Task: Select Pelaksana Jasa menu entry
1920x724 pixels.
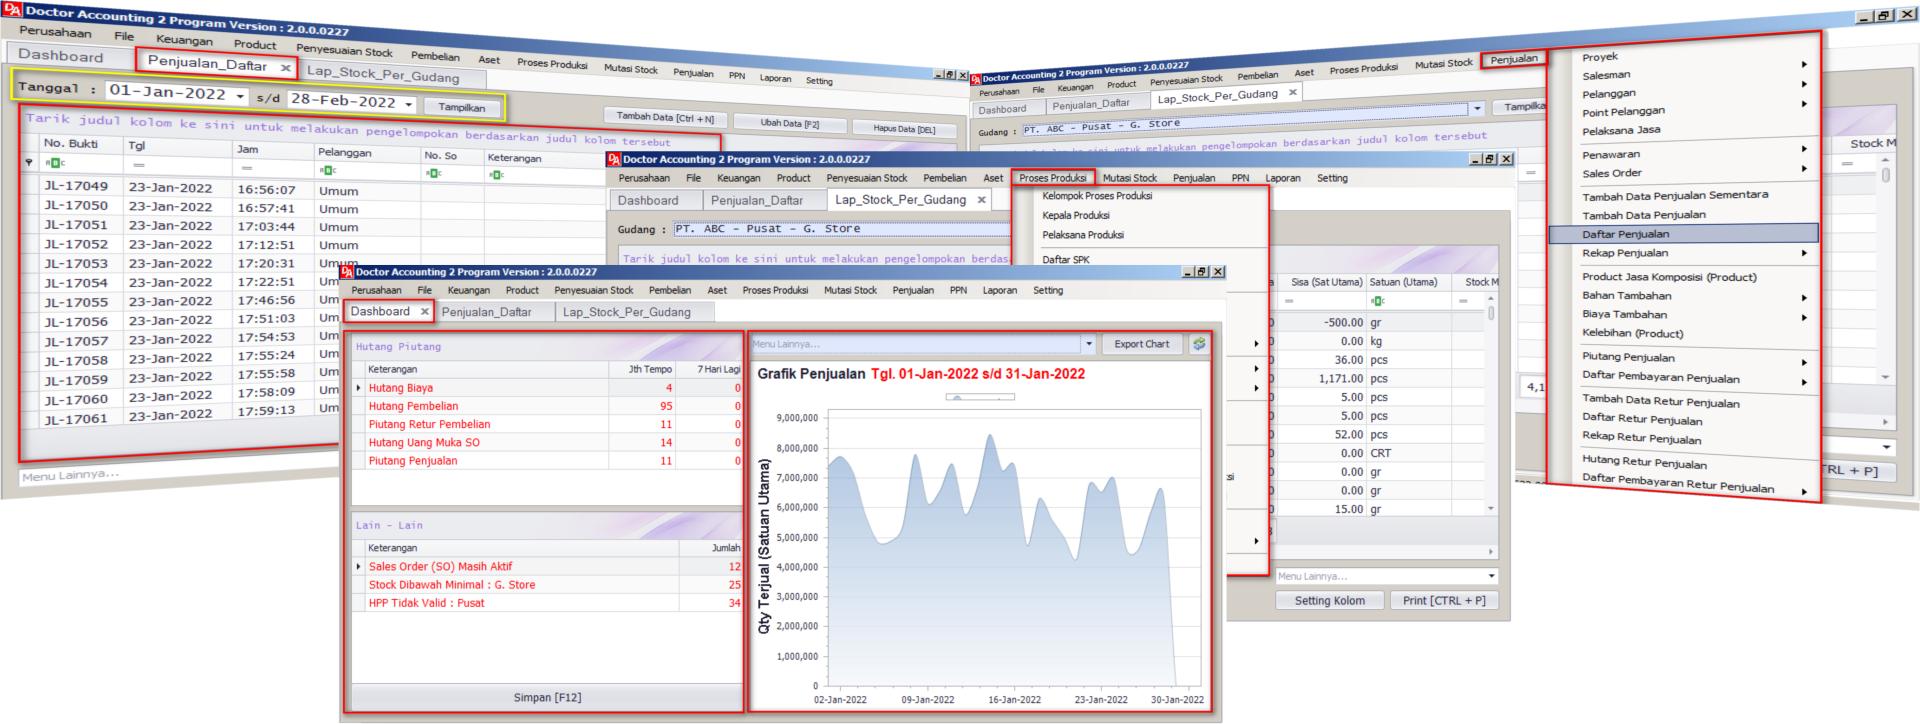Action: click(1621, 131)
